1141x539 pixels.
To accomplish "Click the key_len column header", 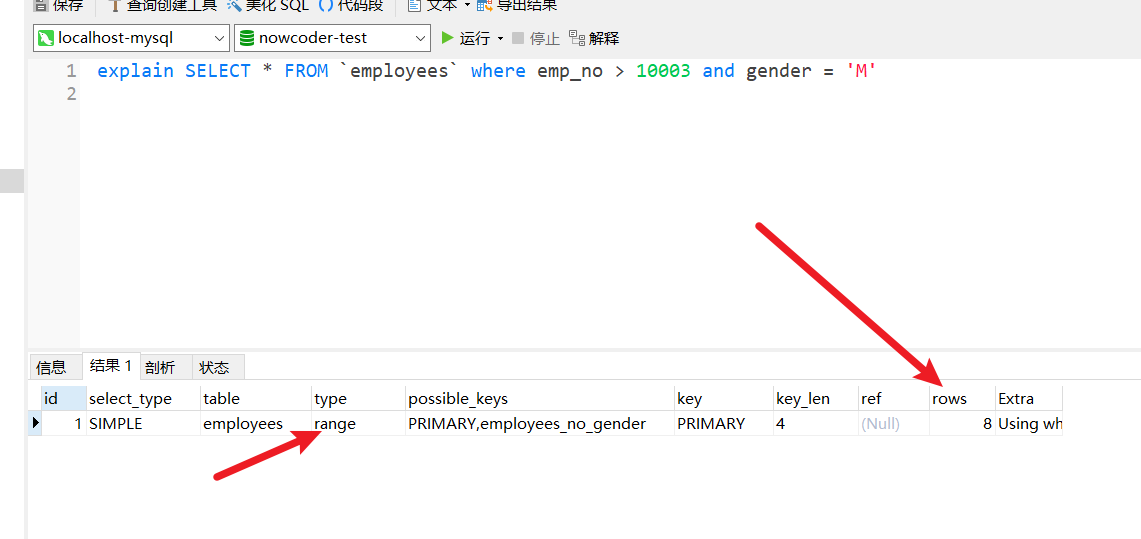I will 816,399.
